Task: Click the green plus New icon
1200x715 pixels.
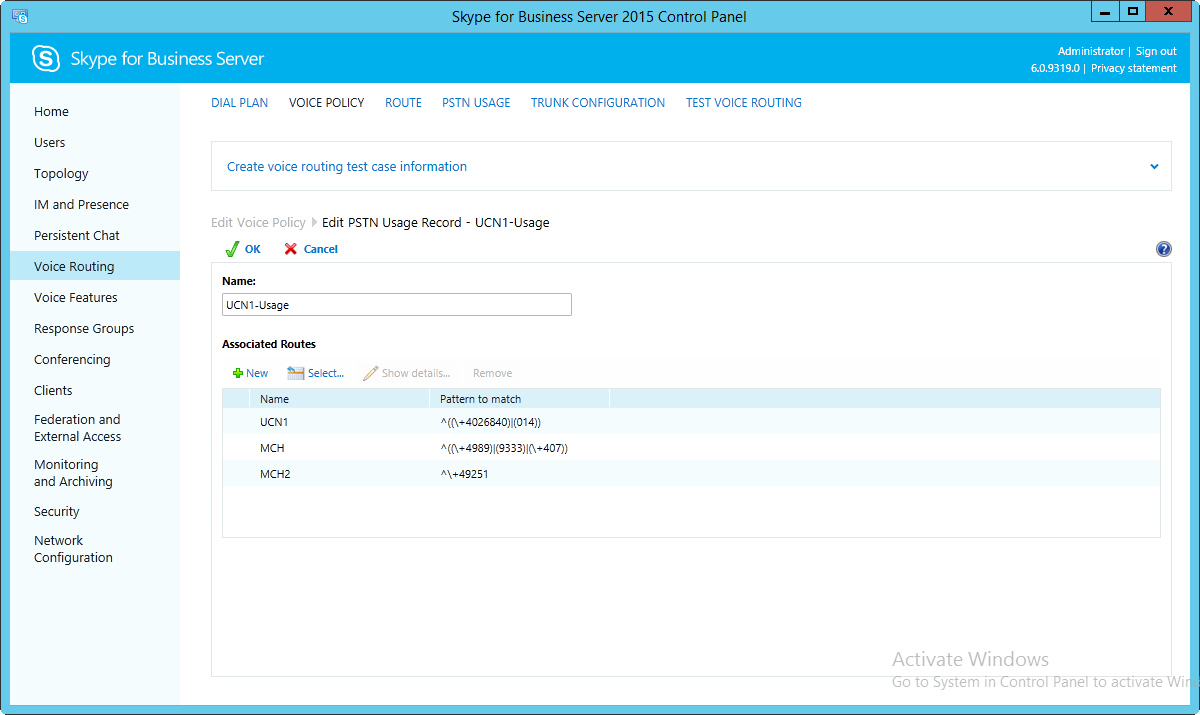Action: (238, 373)
